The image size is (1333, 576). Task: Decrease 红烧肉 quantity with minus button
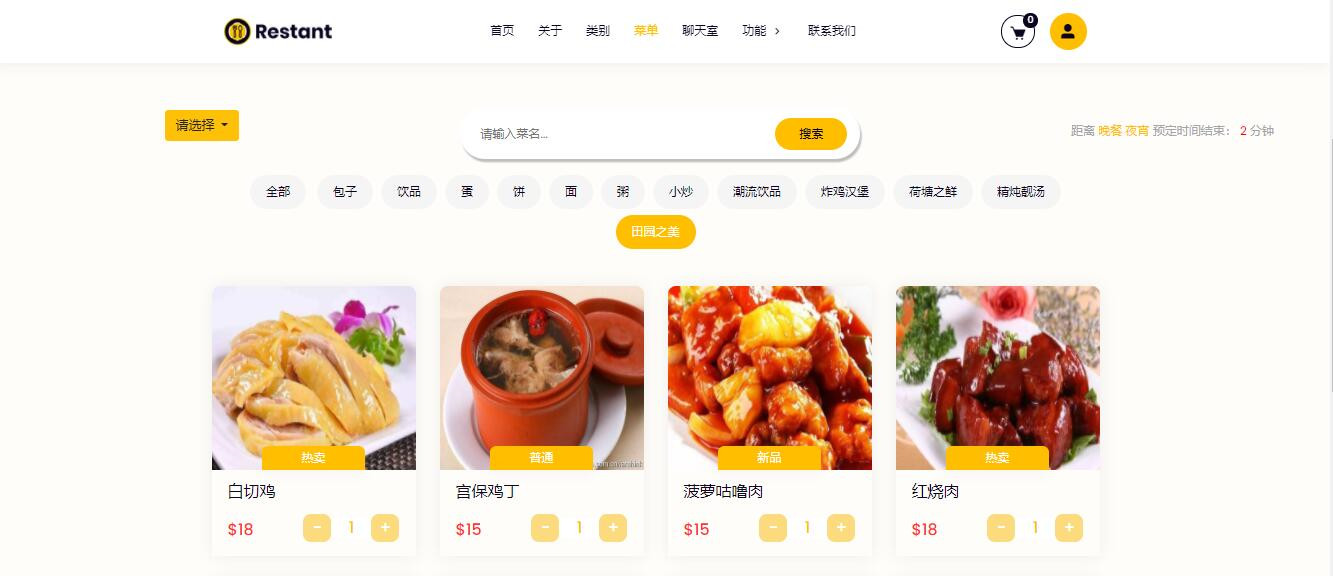tap(1001, 528)
